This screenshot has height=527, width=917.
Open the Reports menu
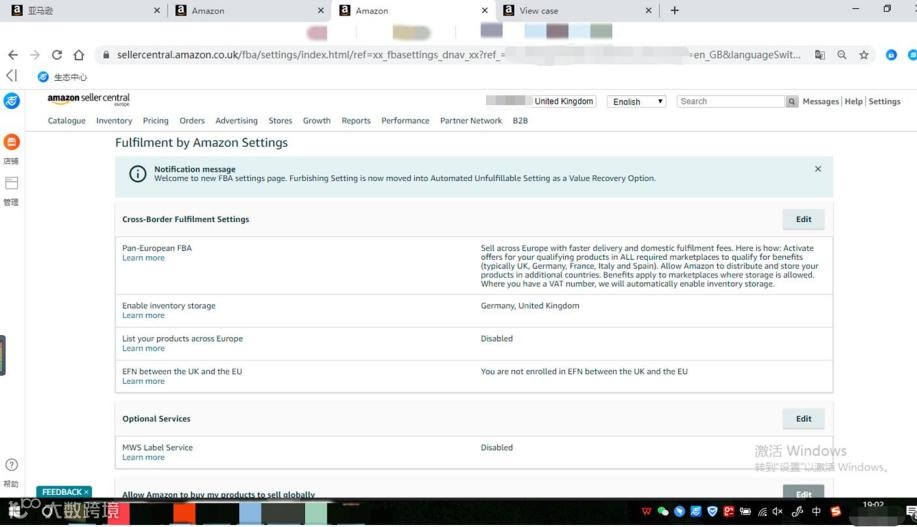356,120
